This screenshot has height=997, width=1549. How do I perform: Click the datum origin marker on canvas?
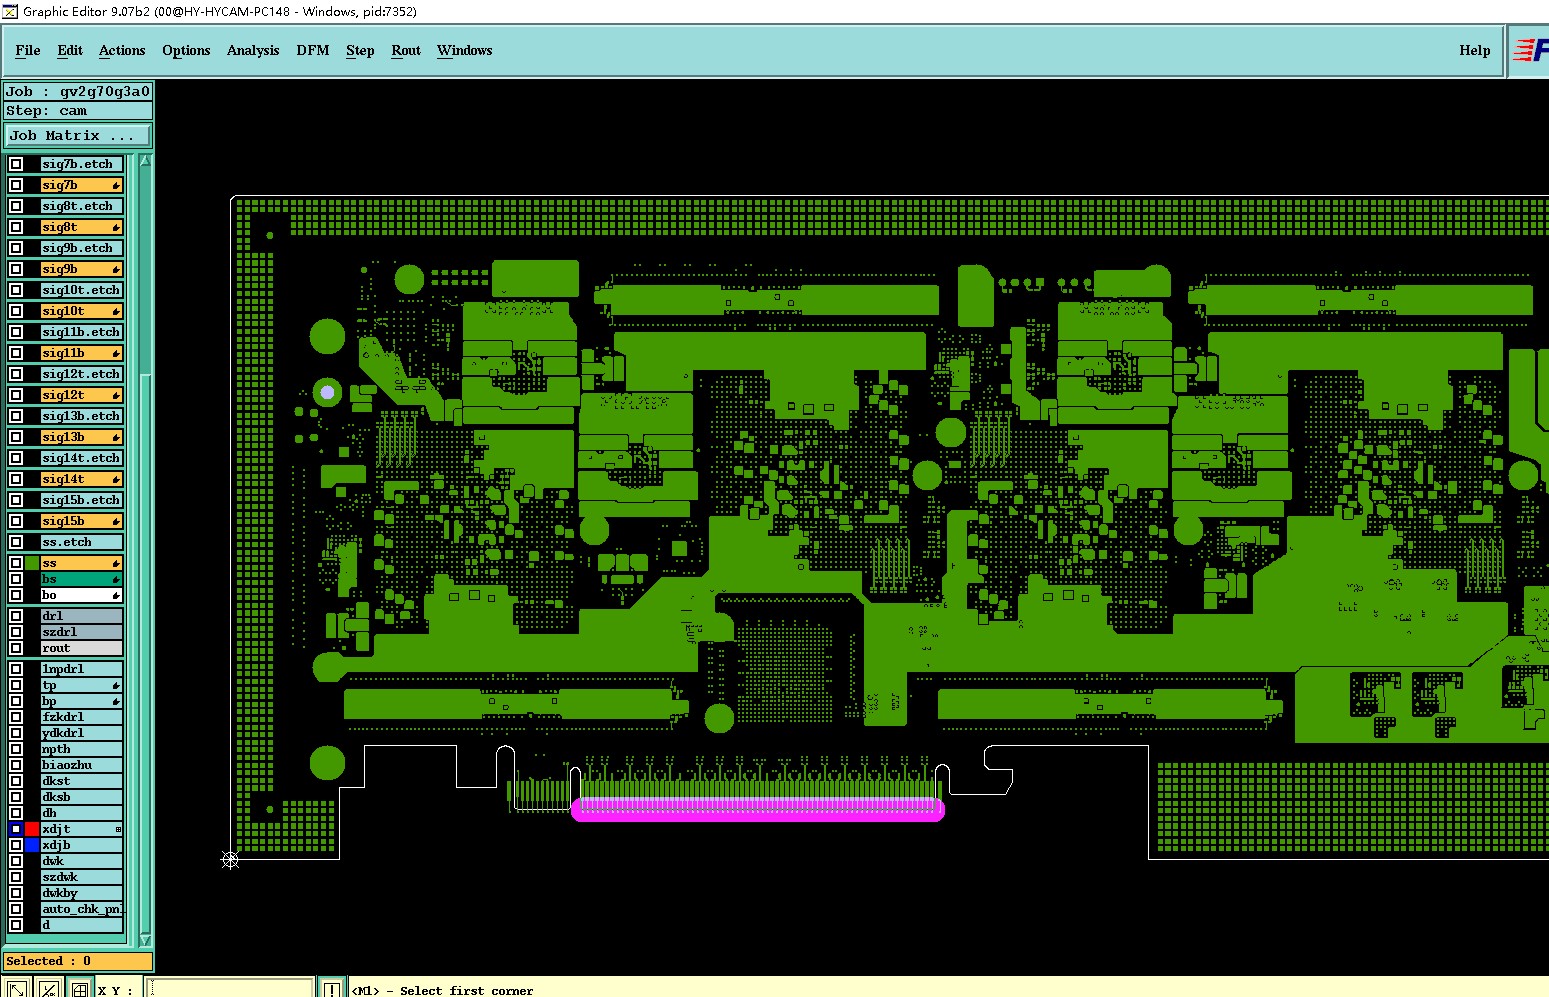(230, 859)
